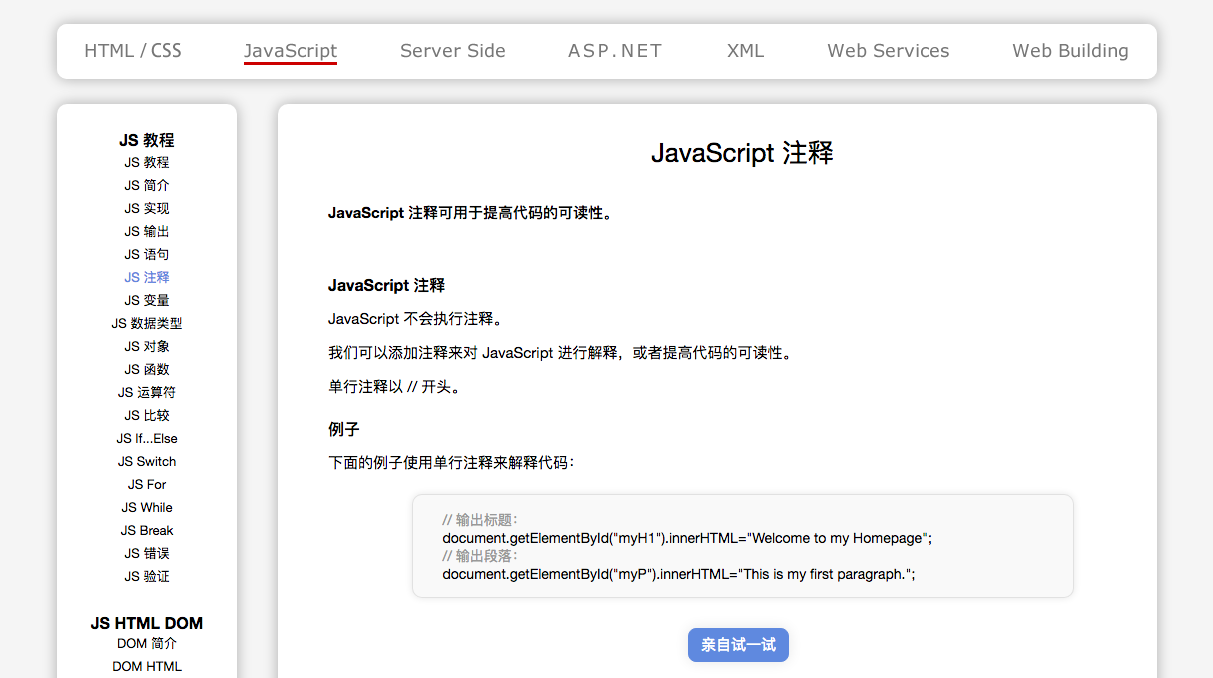Select JS Switch in the sidebar
This screenshot has width=1213, height=678.
147,461
